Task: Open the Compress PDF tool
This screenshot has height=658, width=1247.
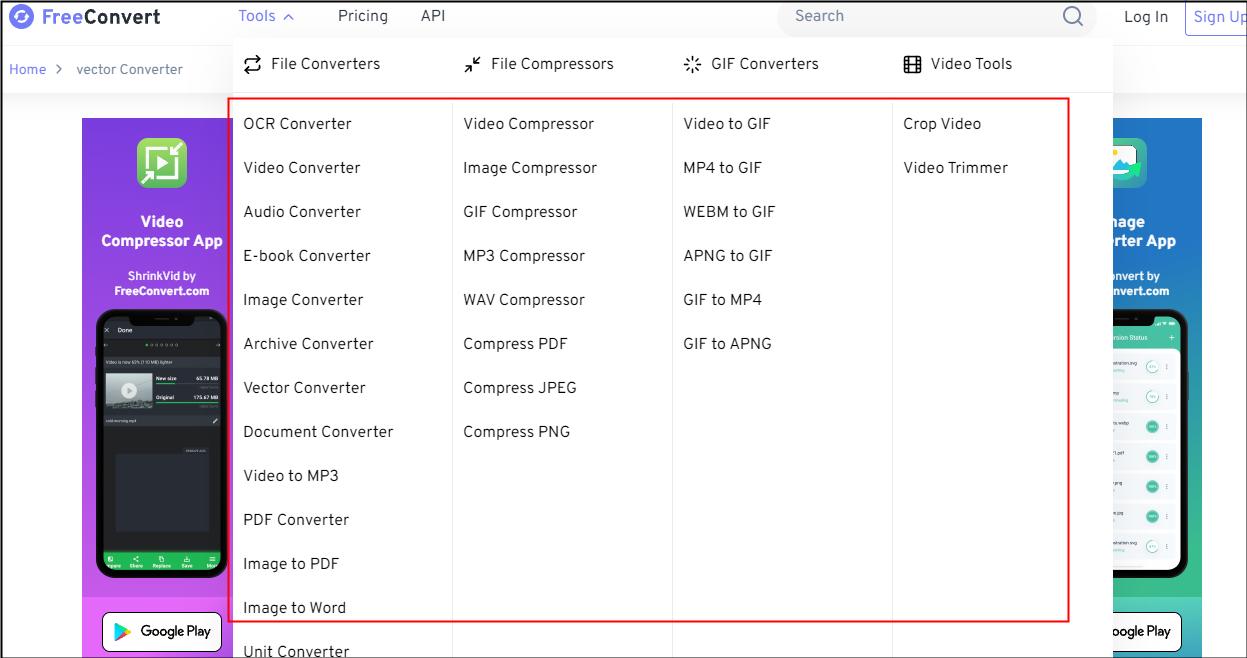Action: click(515, 344)
